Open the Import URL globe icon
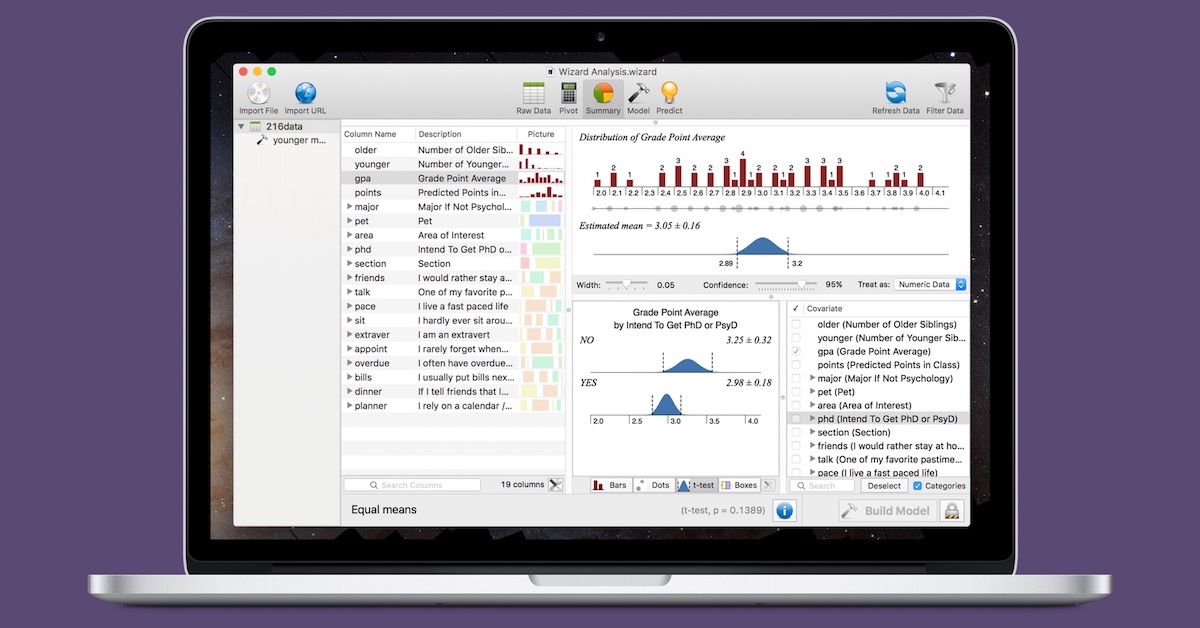1200x628 pixels. click(x=305, y=94)
